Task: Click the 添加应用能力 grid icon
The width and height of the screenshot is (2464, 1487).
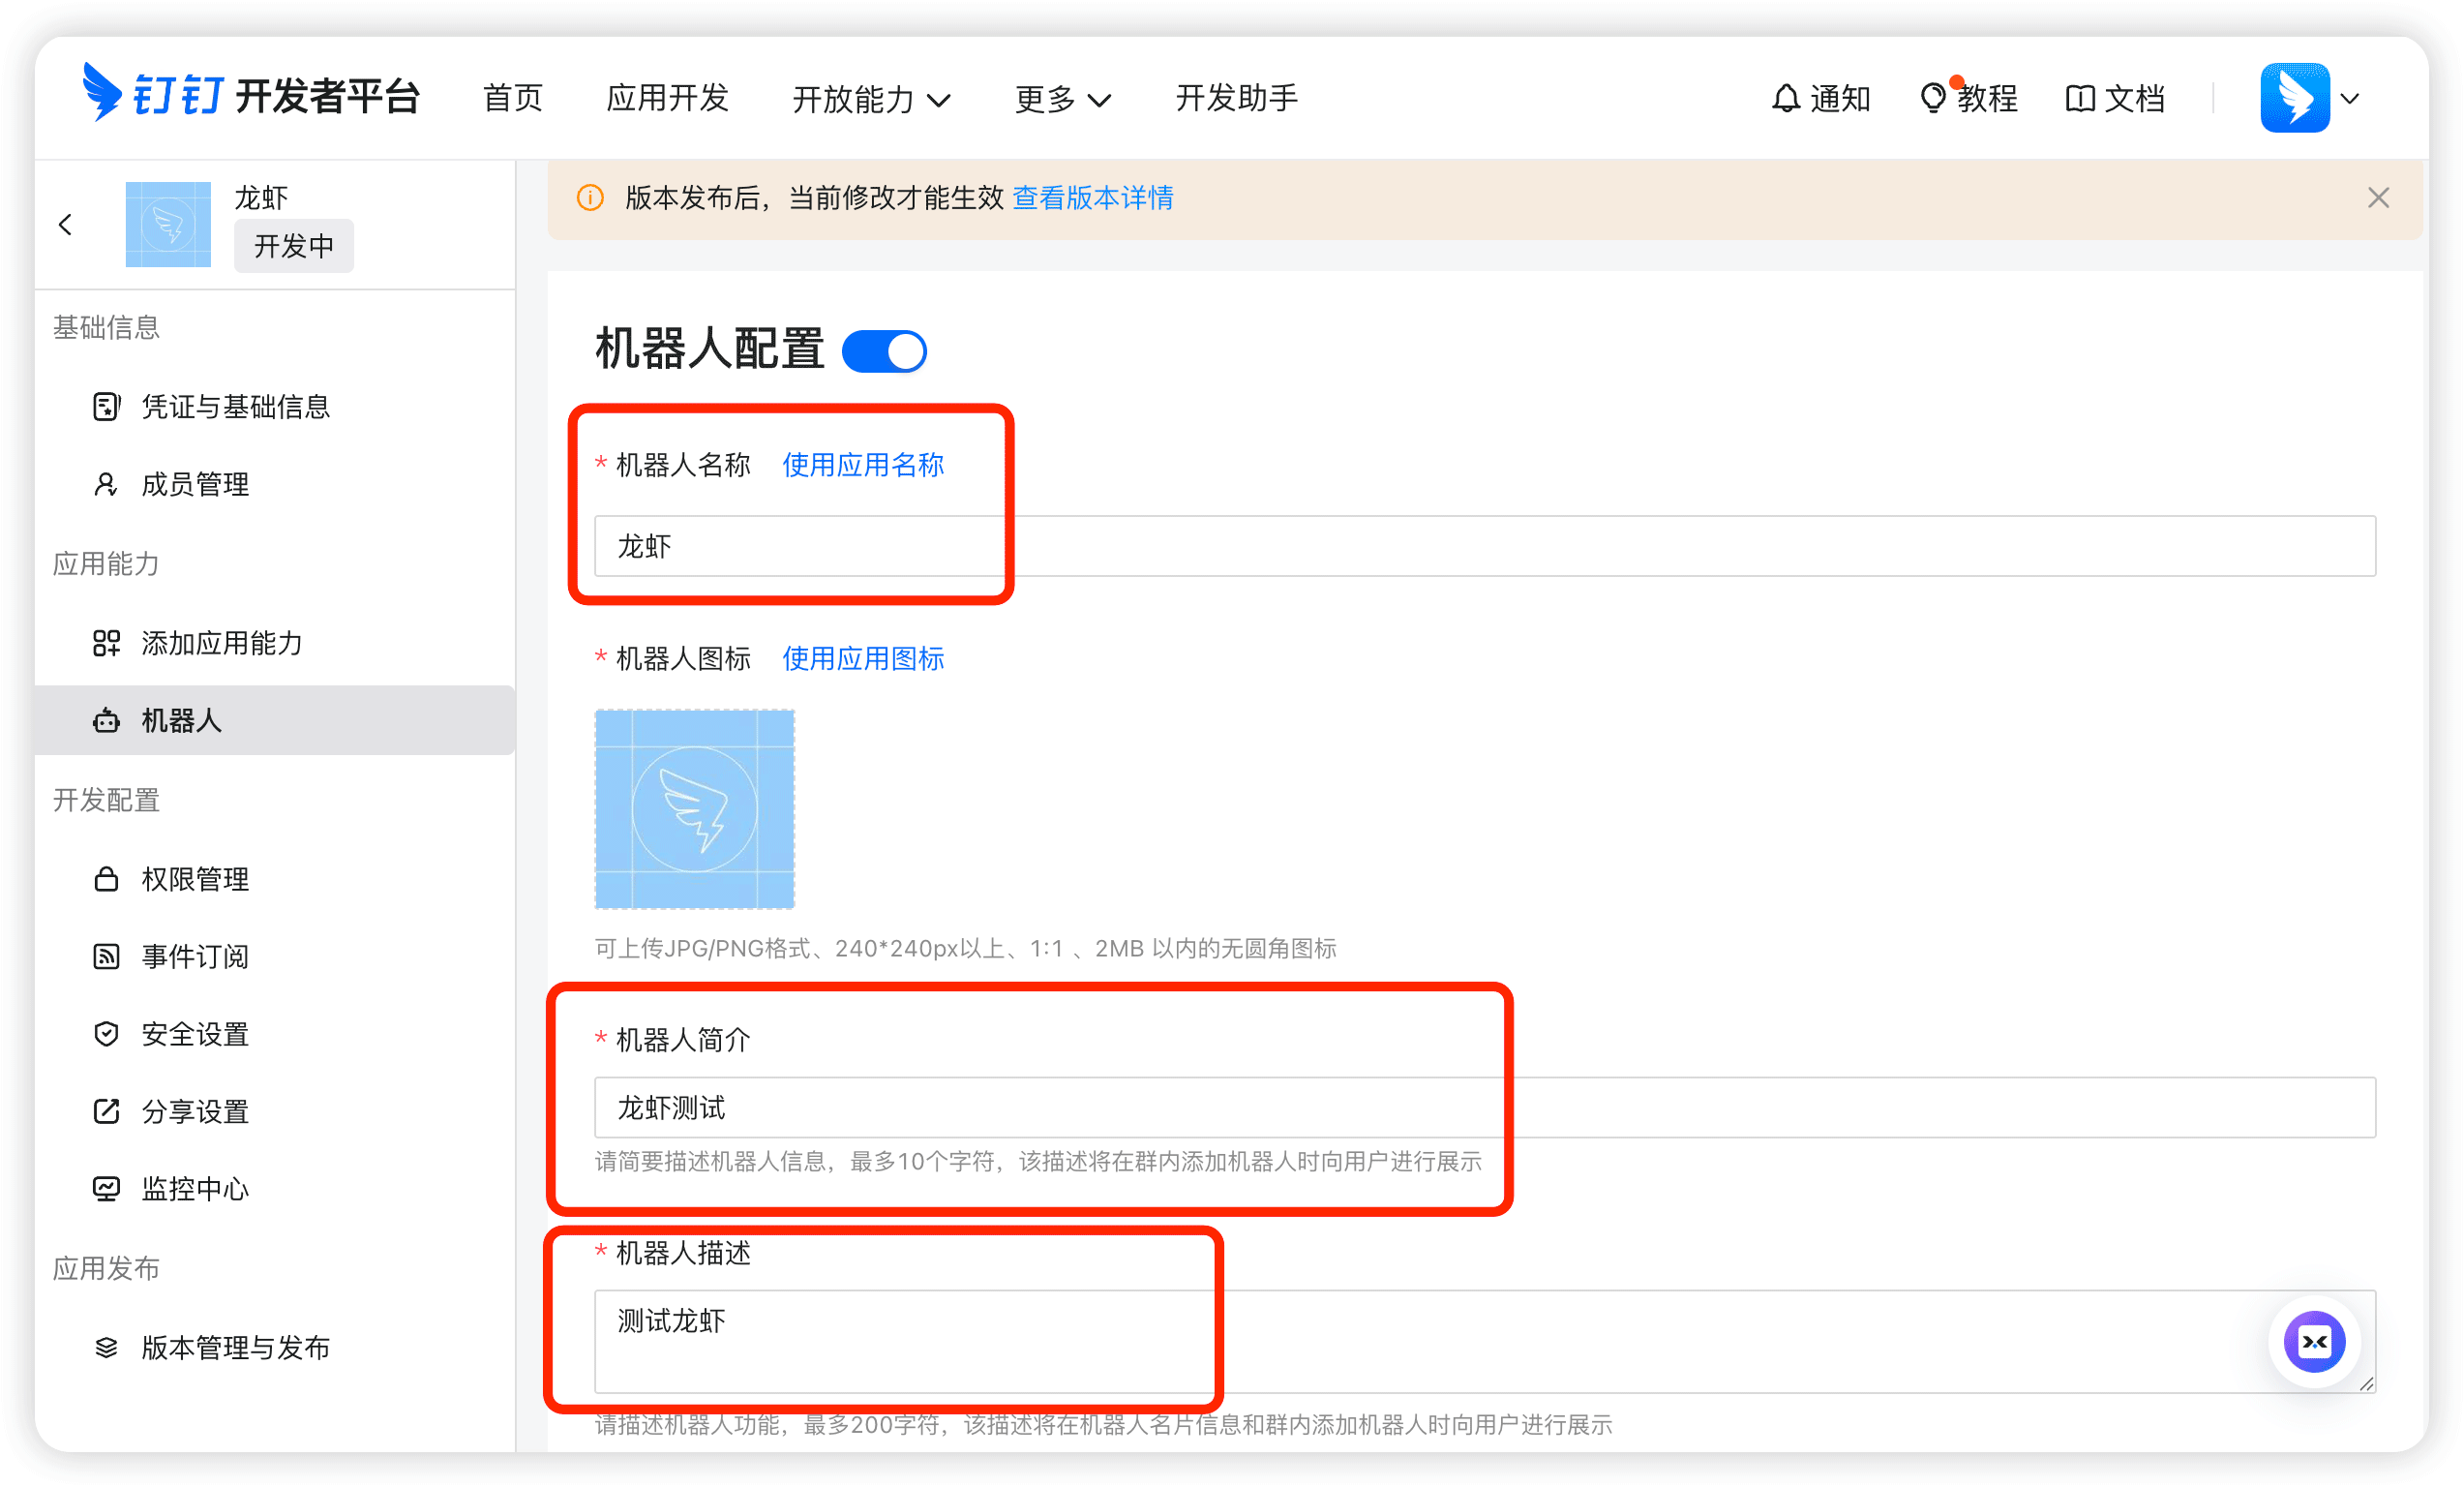Action: click(106, 643)
